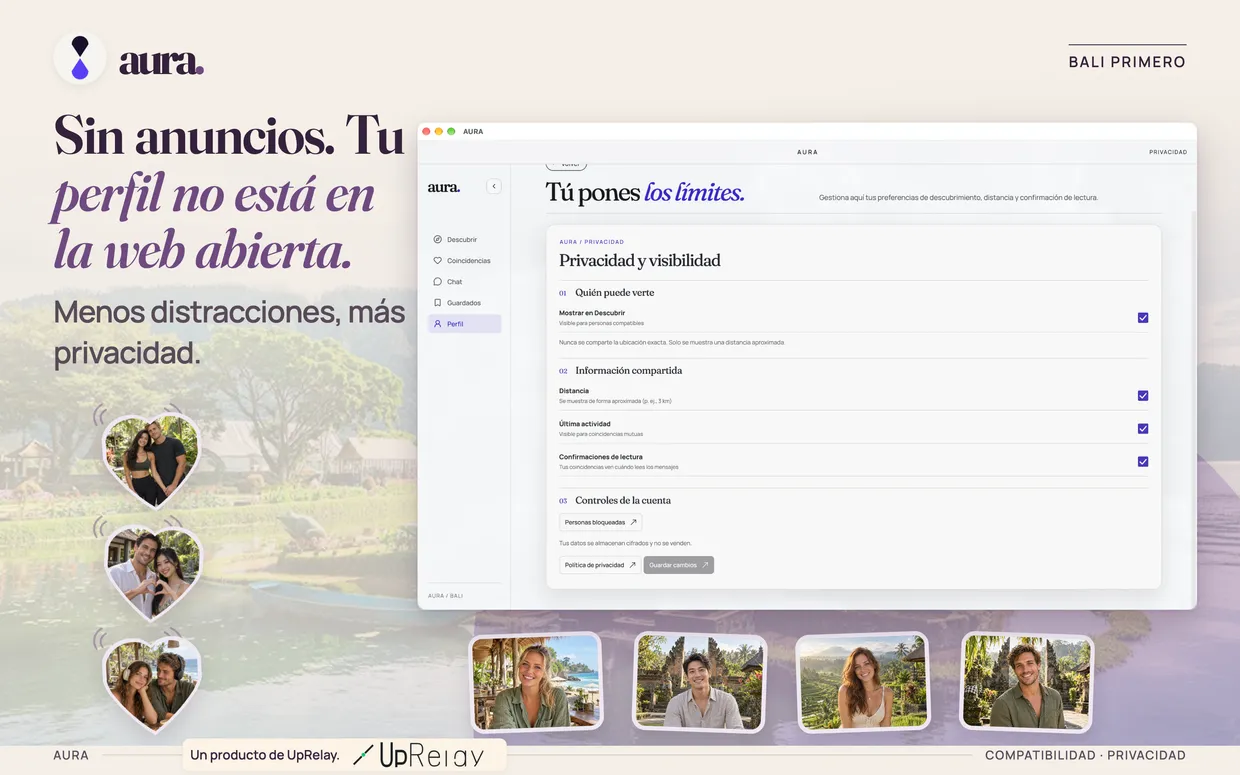Screen dimensions: 1240x775
Task: Click the PRIVACIDAD label in the top bar
Action: coord(1168,152)
